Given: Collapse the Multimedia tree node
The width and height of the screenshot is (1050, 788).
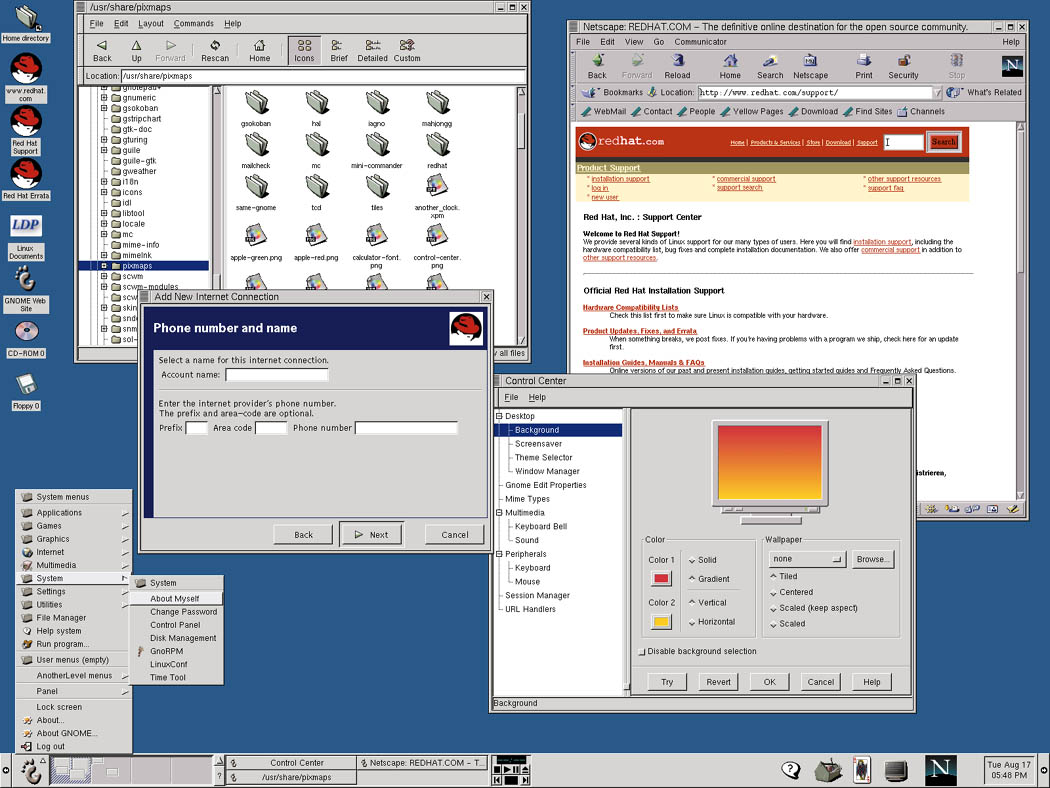Looking at the screenshot, I should pos(499,512).
